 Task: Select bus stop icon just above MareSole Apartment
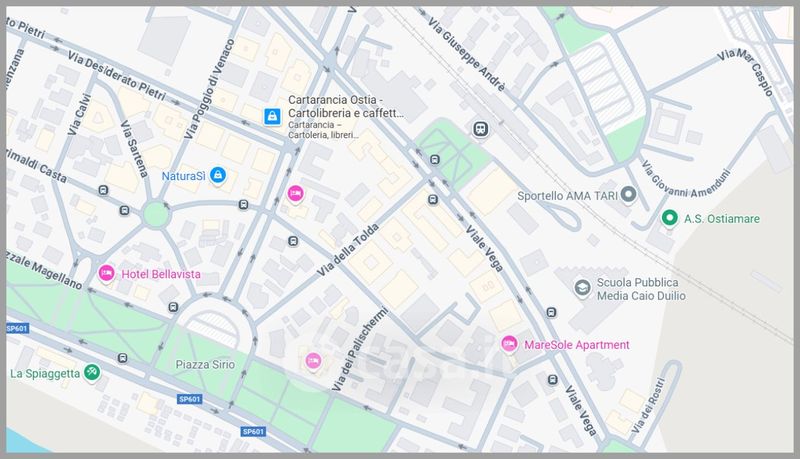pyautogui.click(x=551, y=311)
